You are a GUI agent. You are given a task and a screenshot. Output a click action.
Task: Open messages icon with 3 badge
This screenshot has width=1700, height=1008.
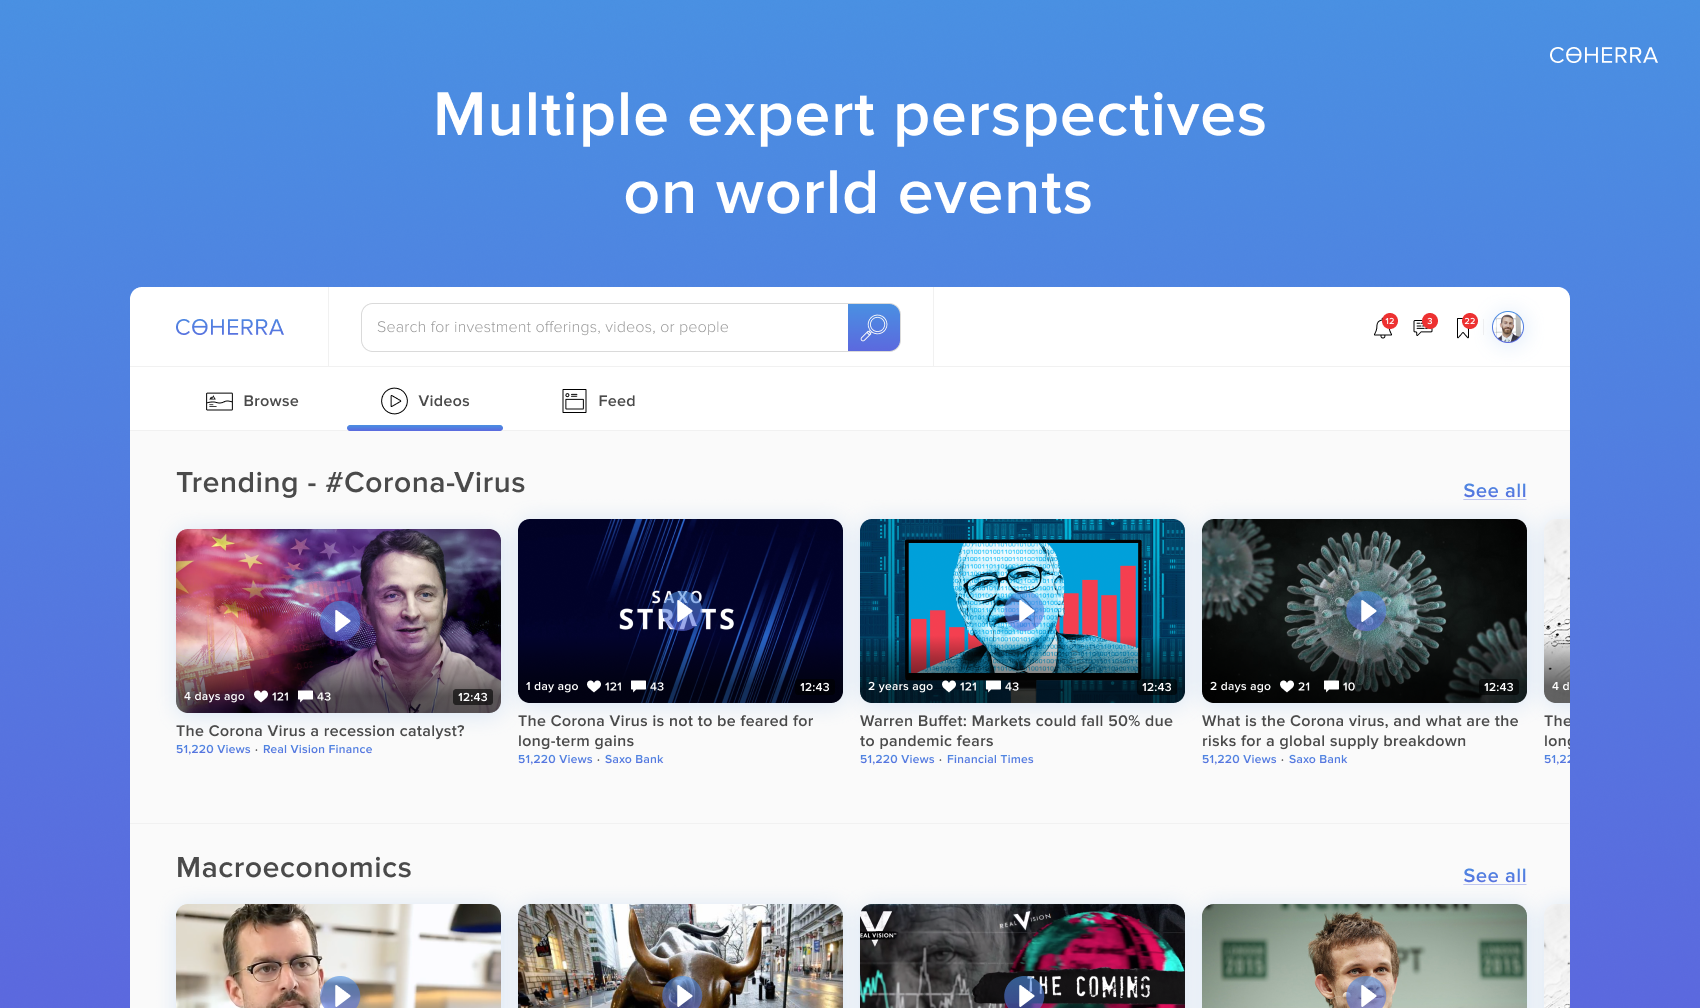coord(1423,327)
